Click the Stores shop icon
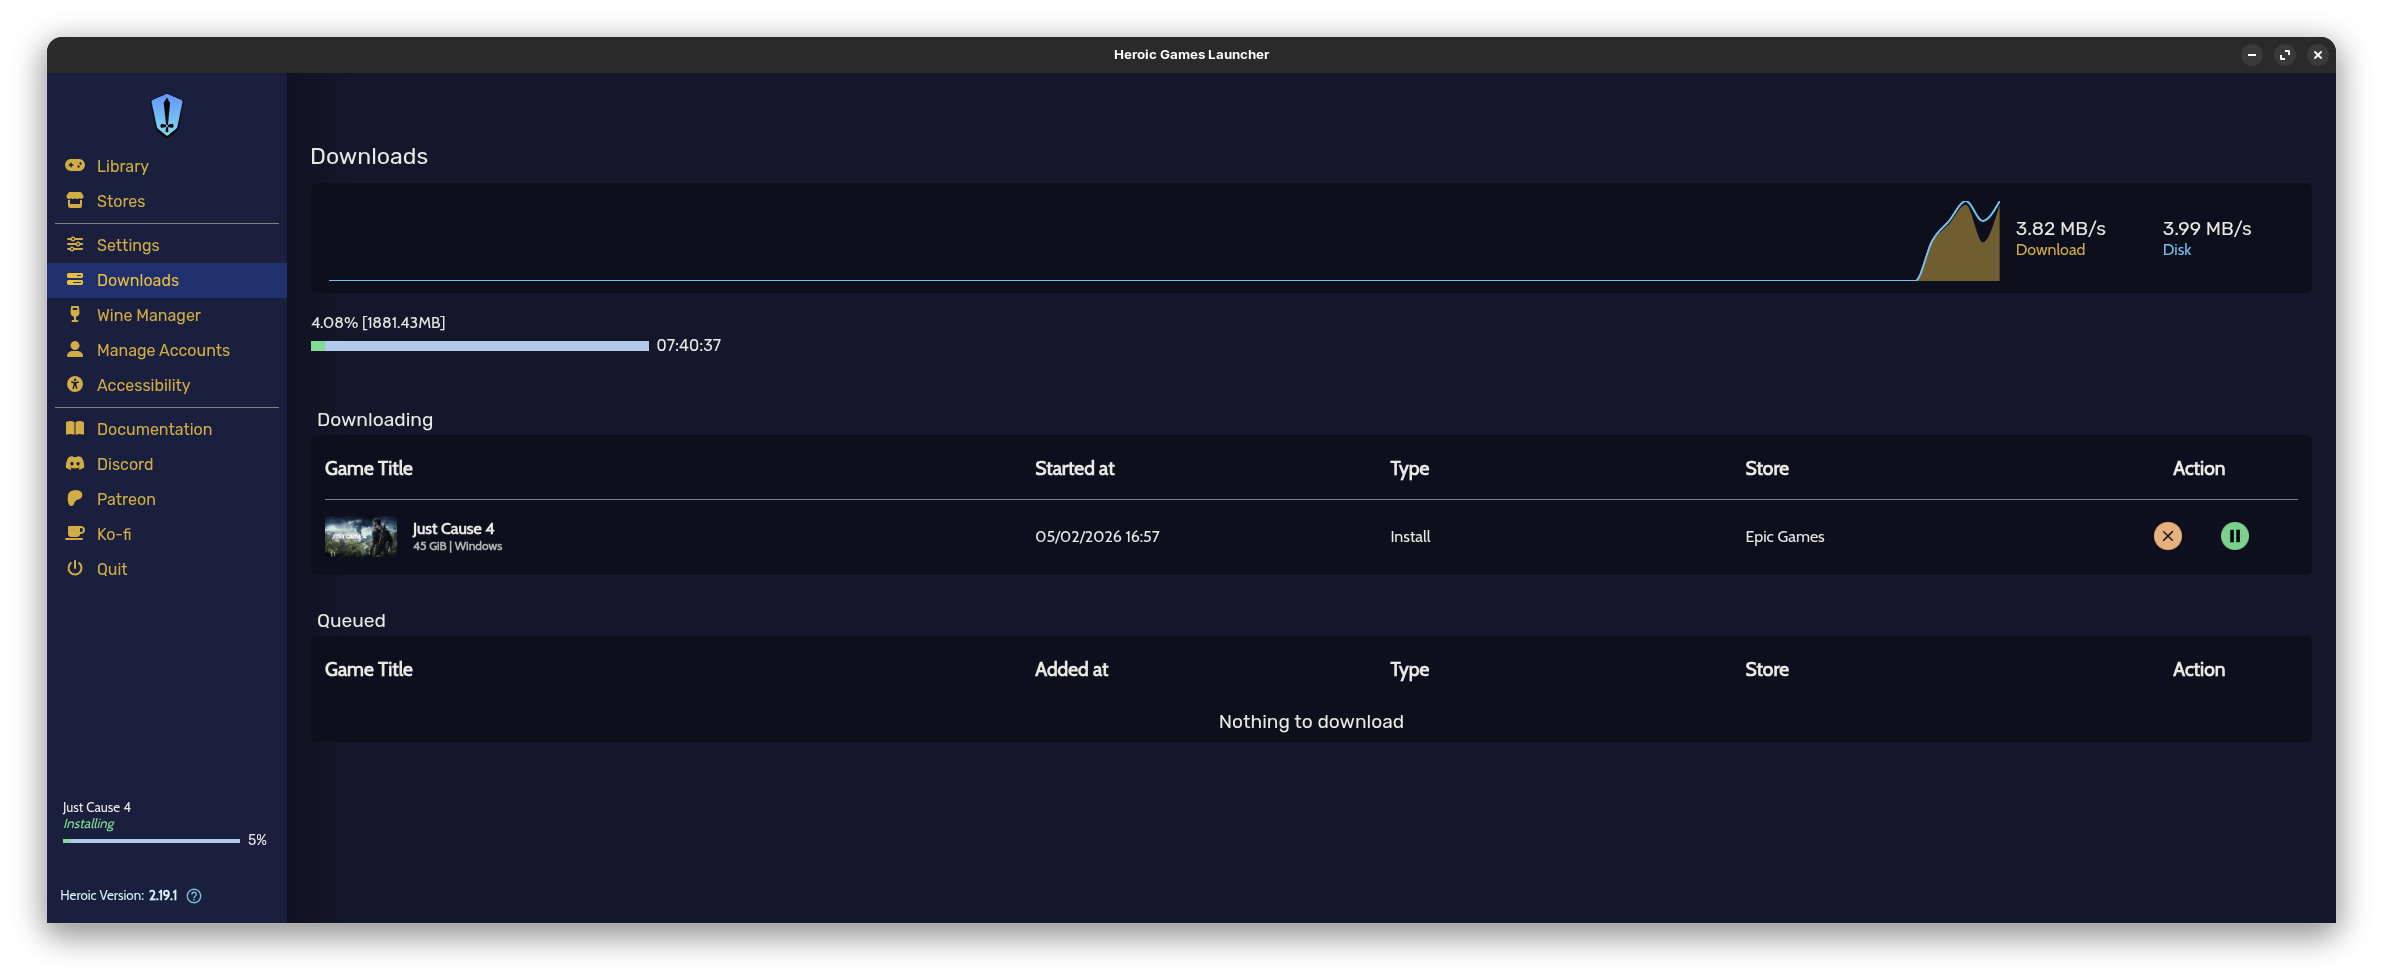The image size is (2383, 980). [75, 200]
